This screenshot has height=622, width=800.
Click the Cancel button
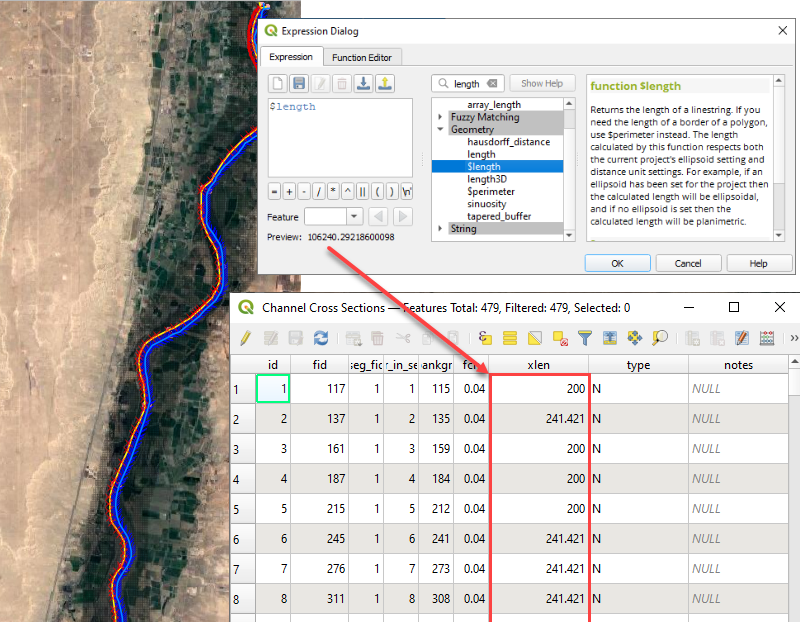tap(688, 263)
